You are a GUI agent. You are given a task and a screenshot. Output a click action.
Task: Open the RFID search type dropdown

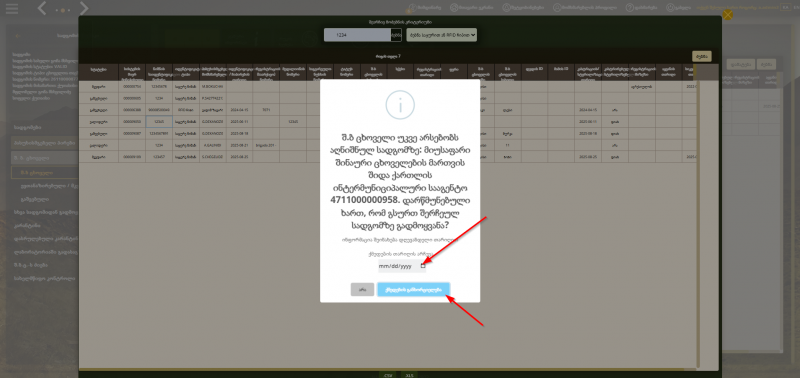click(442, 35)
